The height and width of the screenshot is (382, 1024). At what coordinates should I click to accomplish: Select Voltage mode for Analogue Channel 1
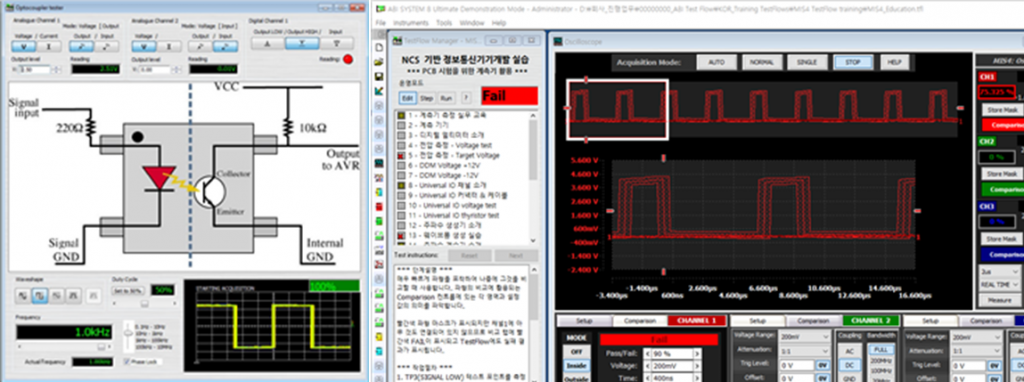click(24, 46)
